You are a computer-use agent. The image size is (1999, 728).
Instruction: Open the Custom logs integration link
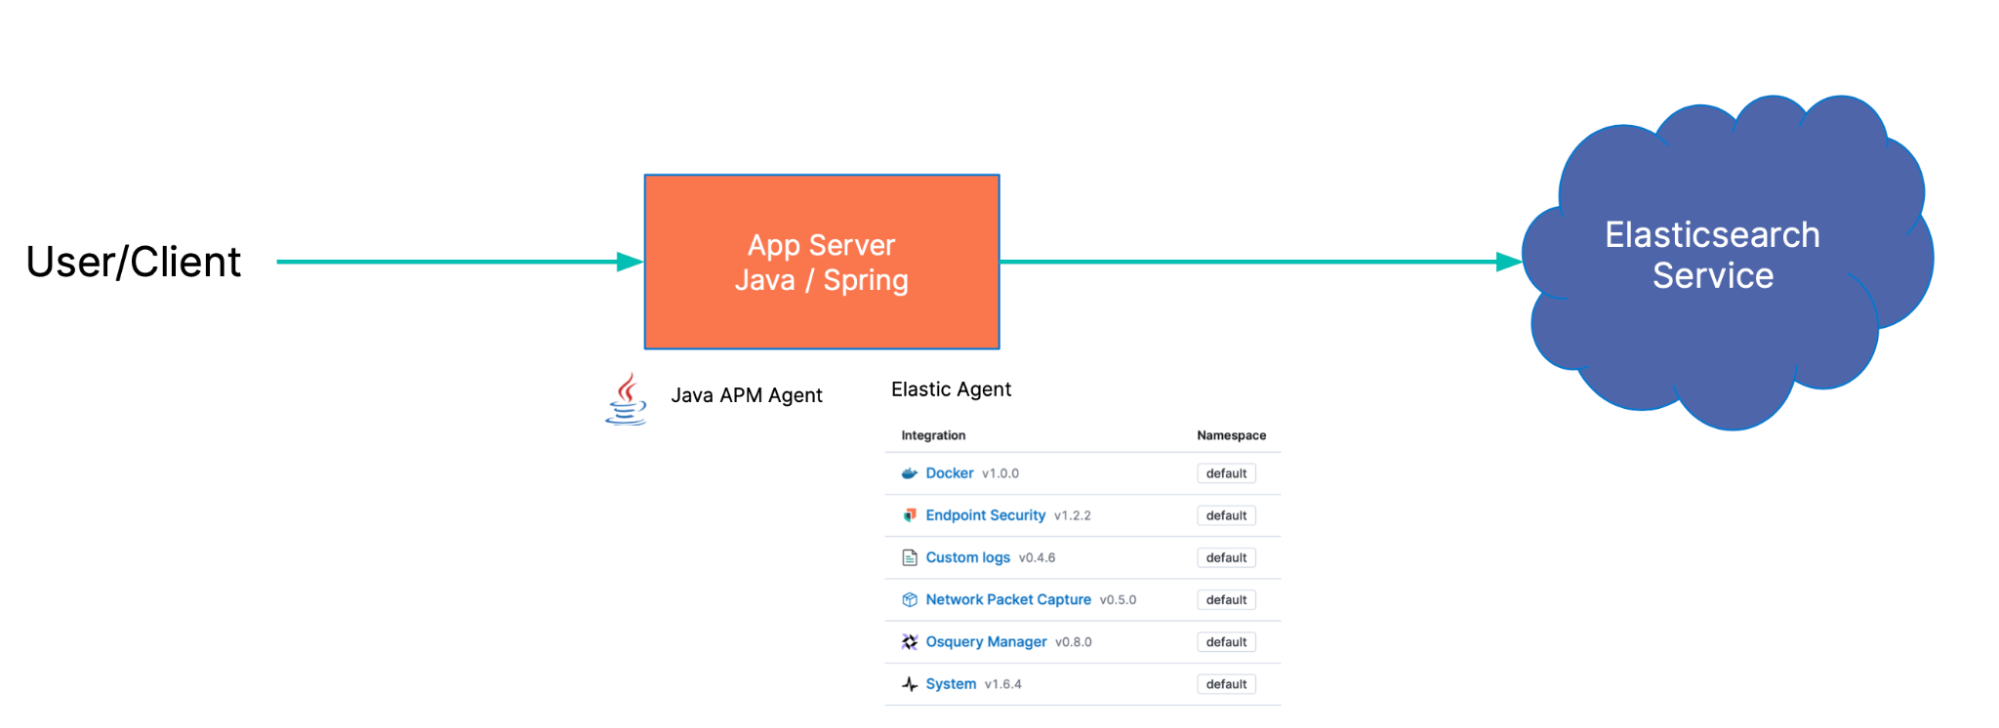pos(967,557)
